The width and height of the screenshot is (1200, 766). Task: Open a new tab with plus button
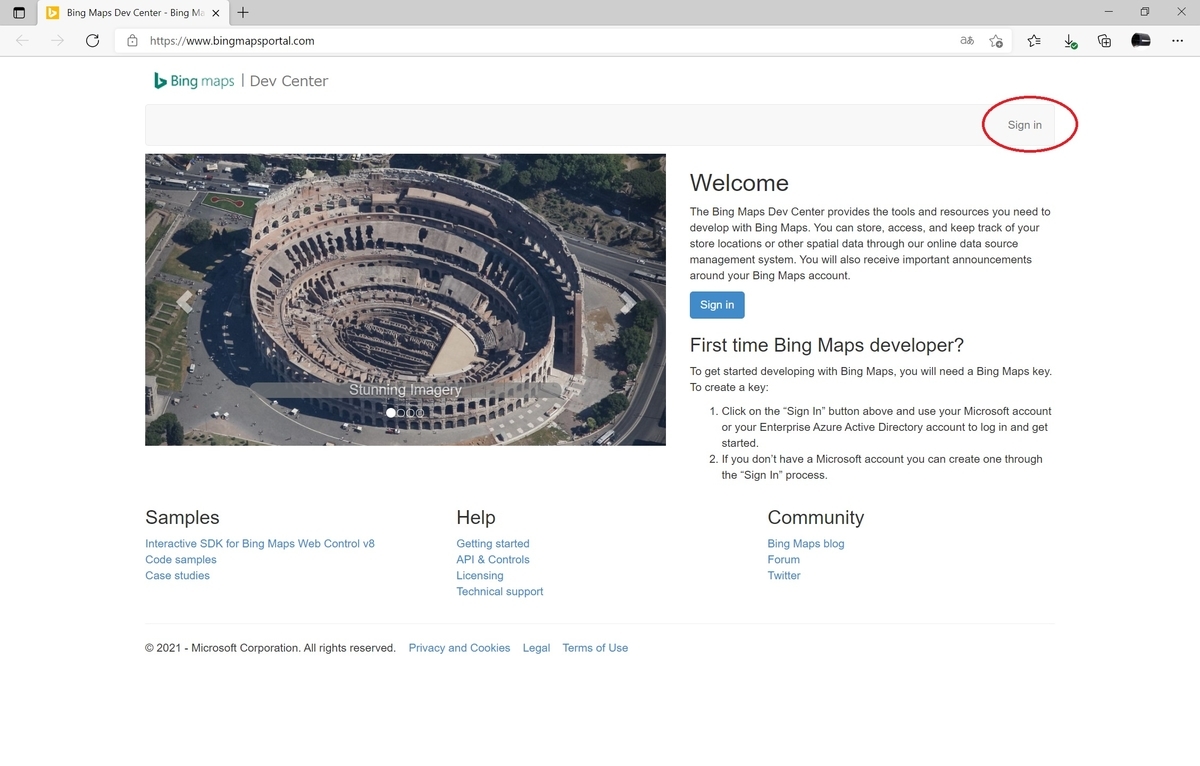tap(243, 13)
